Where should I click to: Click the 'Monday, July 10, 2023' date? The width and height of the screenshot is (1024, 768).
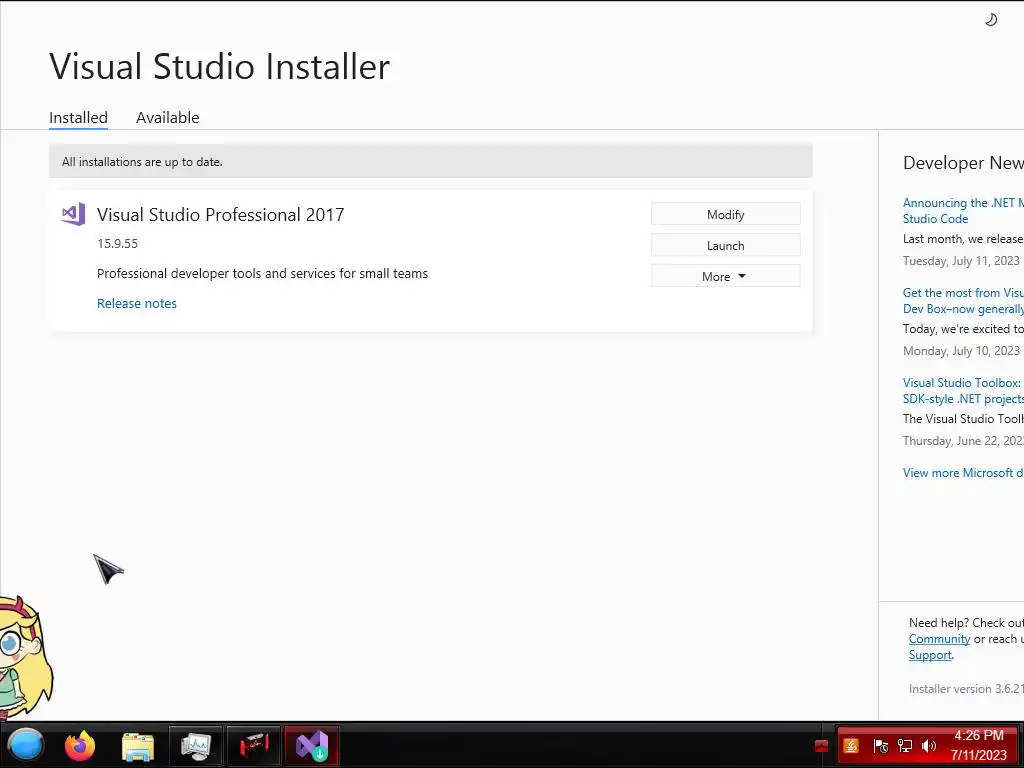(961, 351)
